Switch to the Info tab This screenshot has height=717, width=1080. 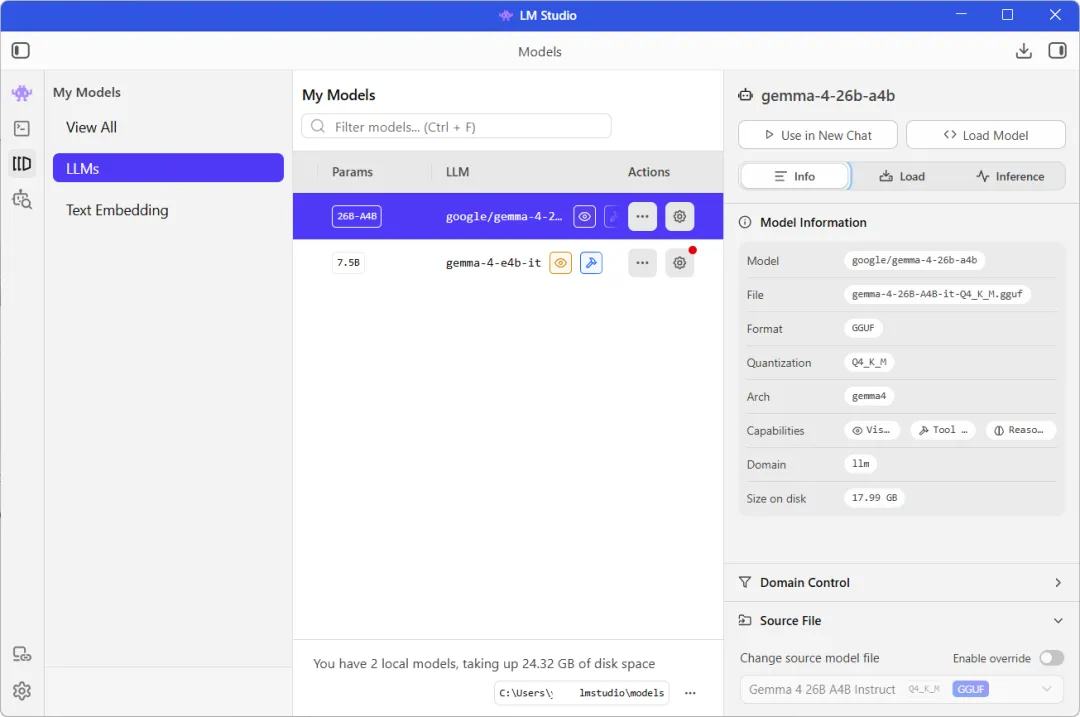coord(795,176)
